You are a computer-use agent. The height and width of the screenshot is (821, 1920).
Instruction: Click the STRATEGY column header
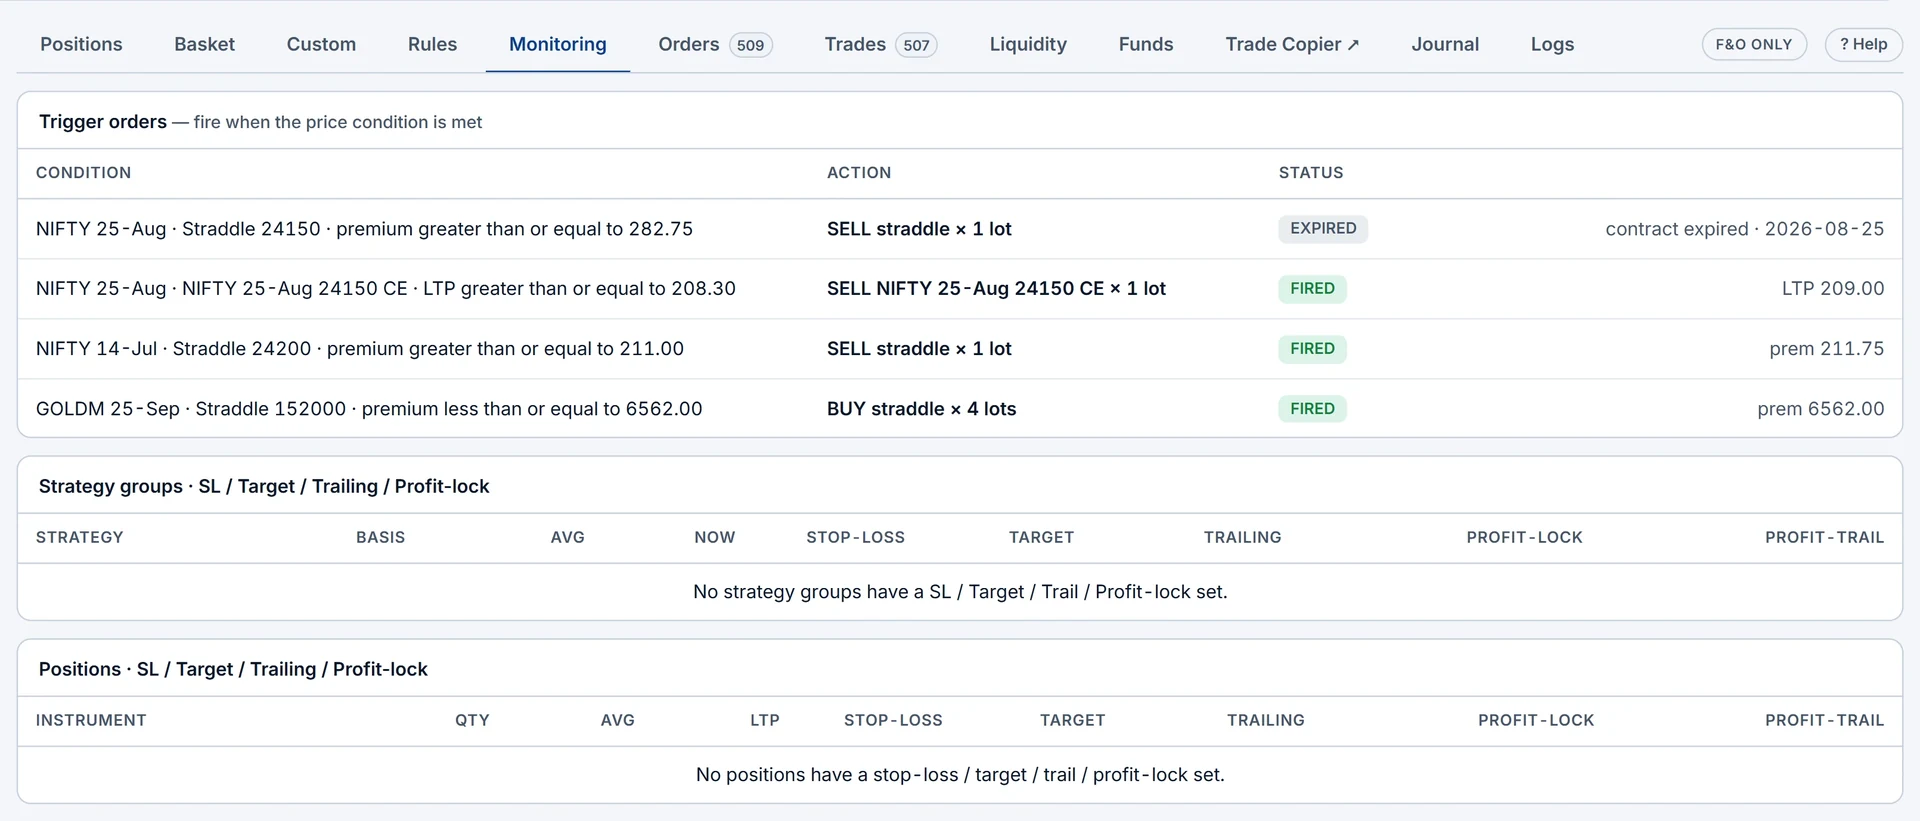point(80,538)
